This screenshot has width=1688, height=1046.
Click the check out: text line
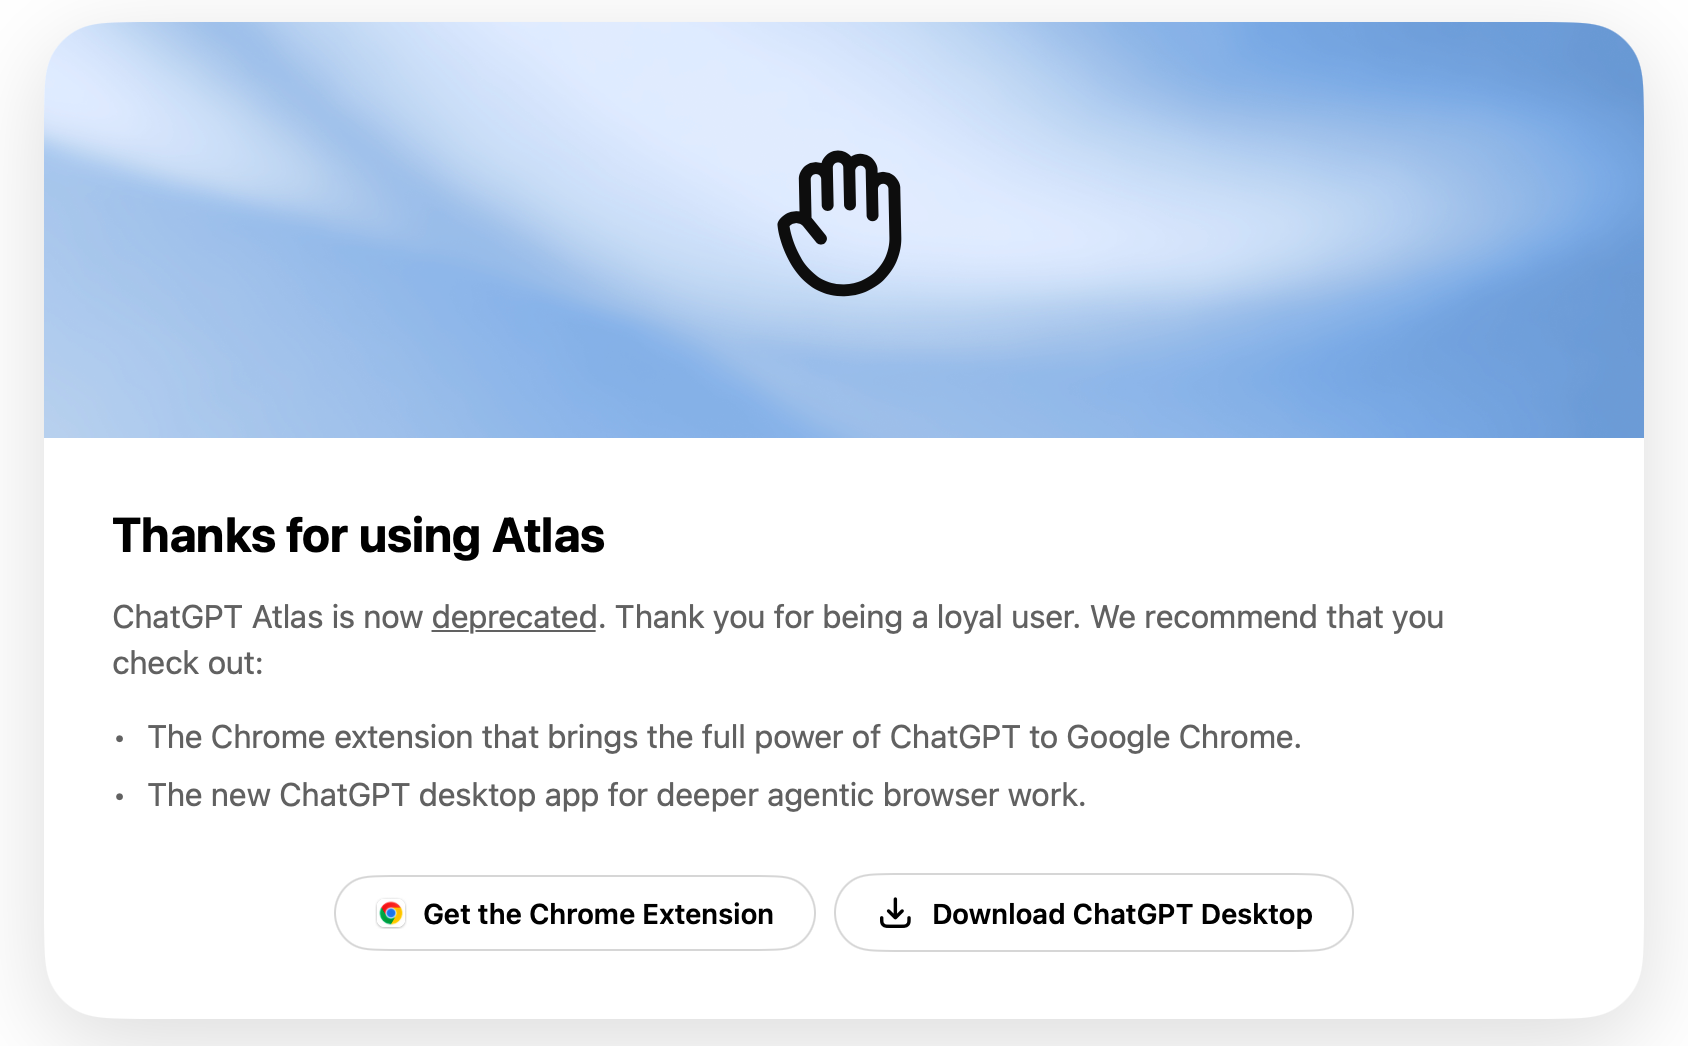(x=188, y=663)
